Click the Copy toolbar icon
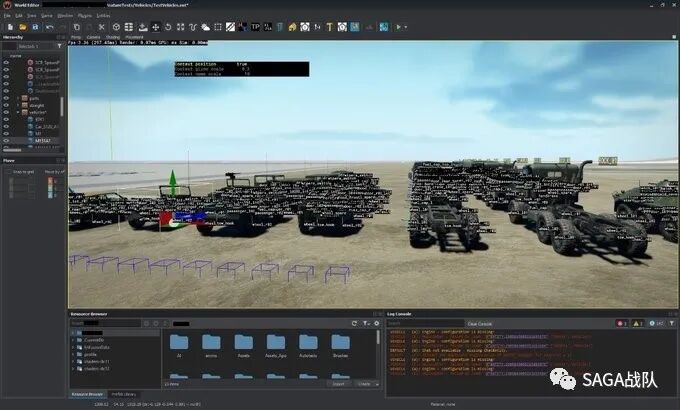This screenshot has width=680, height=410. (77, 27)
